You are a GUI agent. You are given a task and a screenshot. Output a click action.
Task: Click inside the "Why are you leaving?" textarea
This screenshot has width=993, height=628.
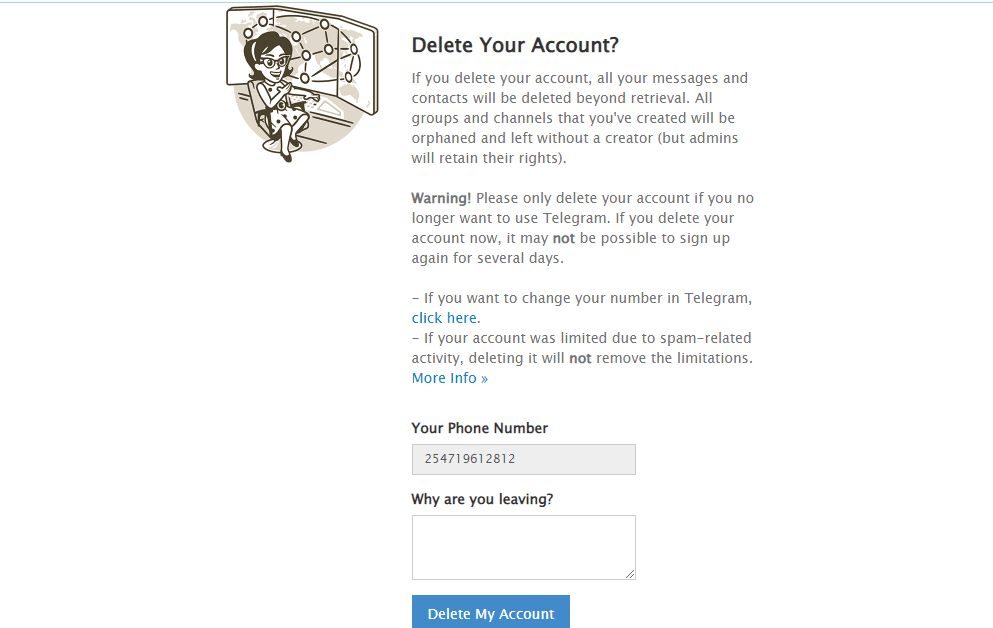pyautogui.click(x=523, y=546)
